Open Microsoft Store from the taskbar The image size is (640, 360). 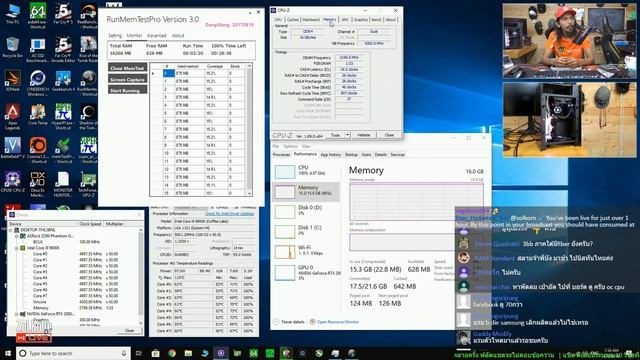tap(155, 353)
